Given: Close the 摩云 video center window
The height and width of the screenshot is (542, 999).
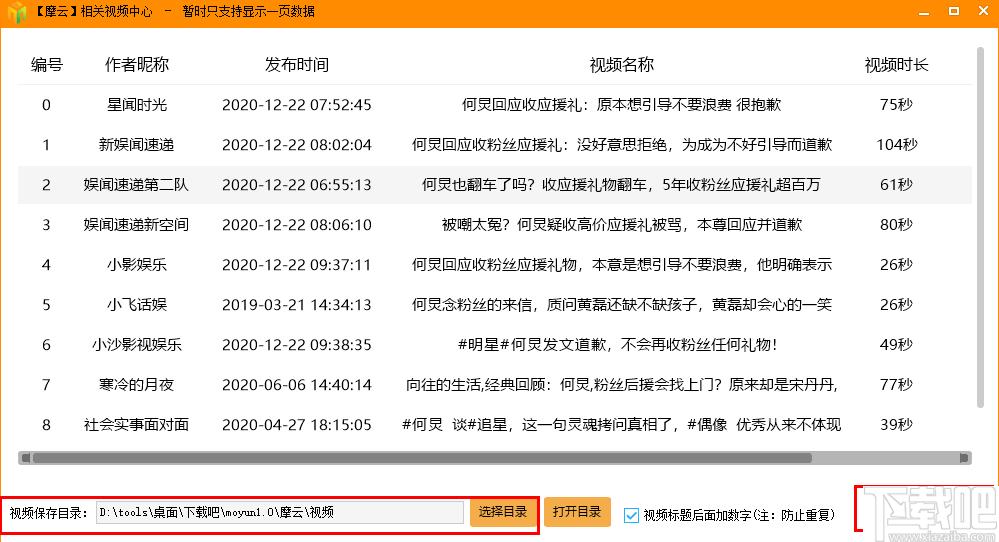Looking at the screenshot, I should point(983,11).
